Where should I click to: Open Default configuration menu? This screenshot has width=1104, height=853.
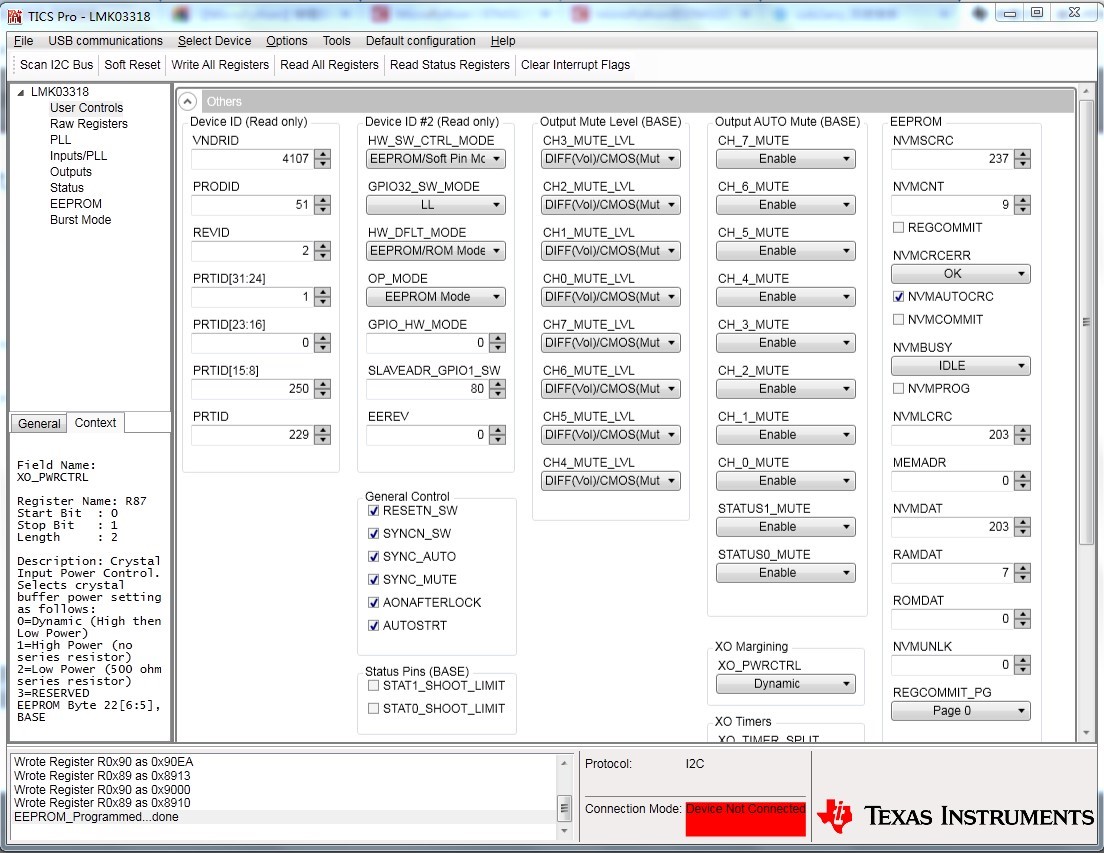(x=420, y=41)
